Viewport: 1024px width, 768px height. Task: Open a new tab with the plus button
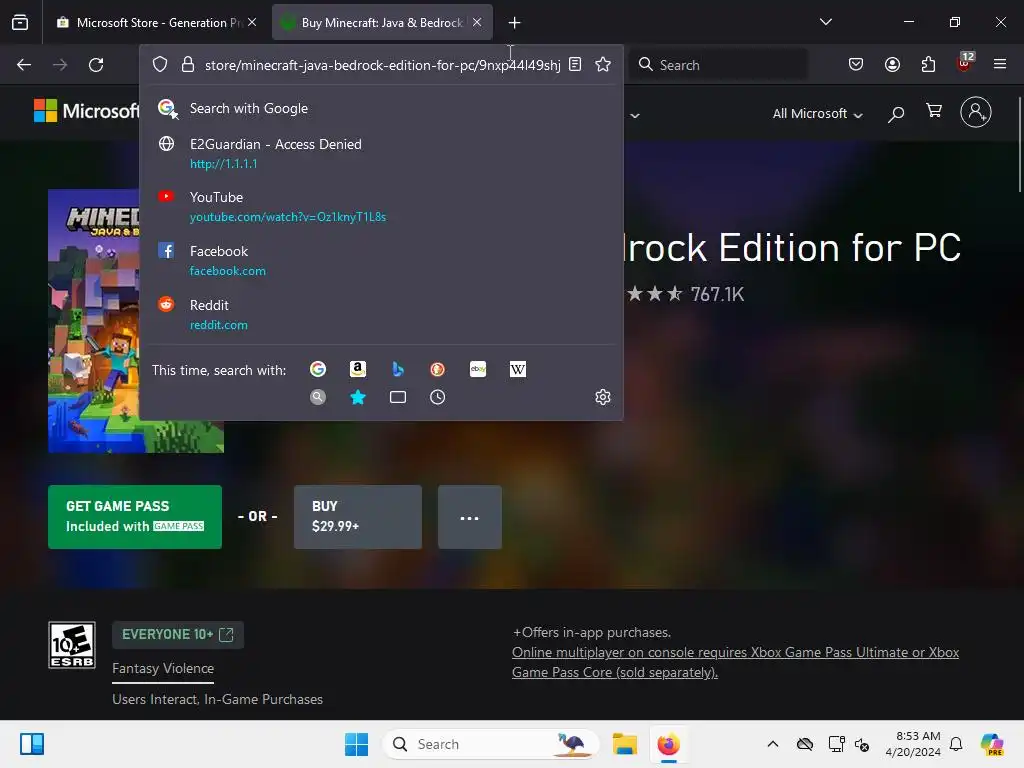click(515, 23)
